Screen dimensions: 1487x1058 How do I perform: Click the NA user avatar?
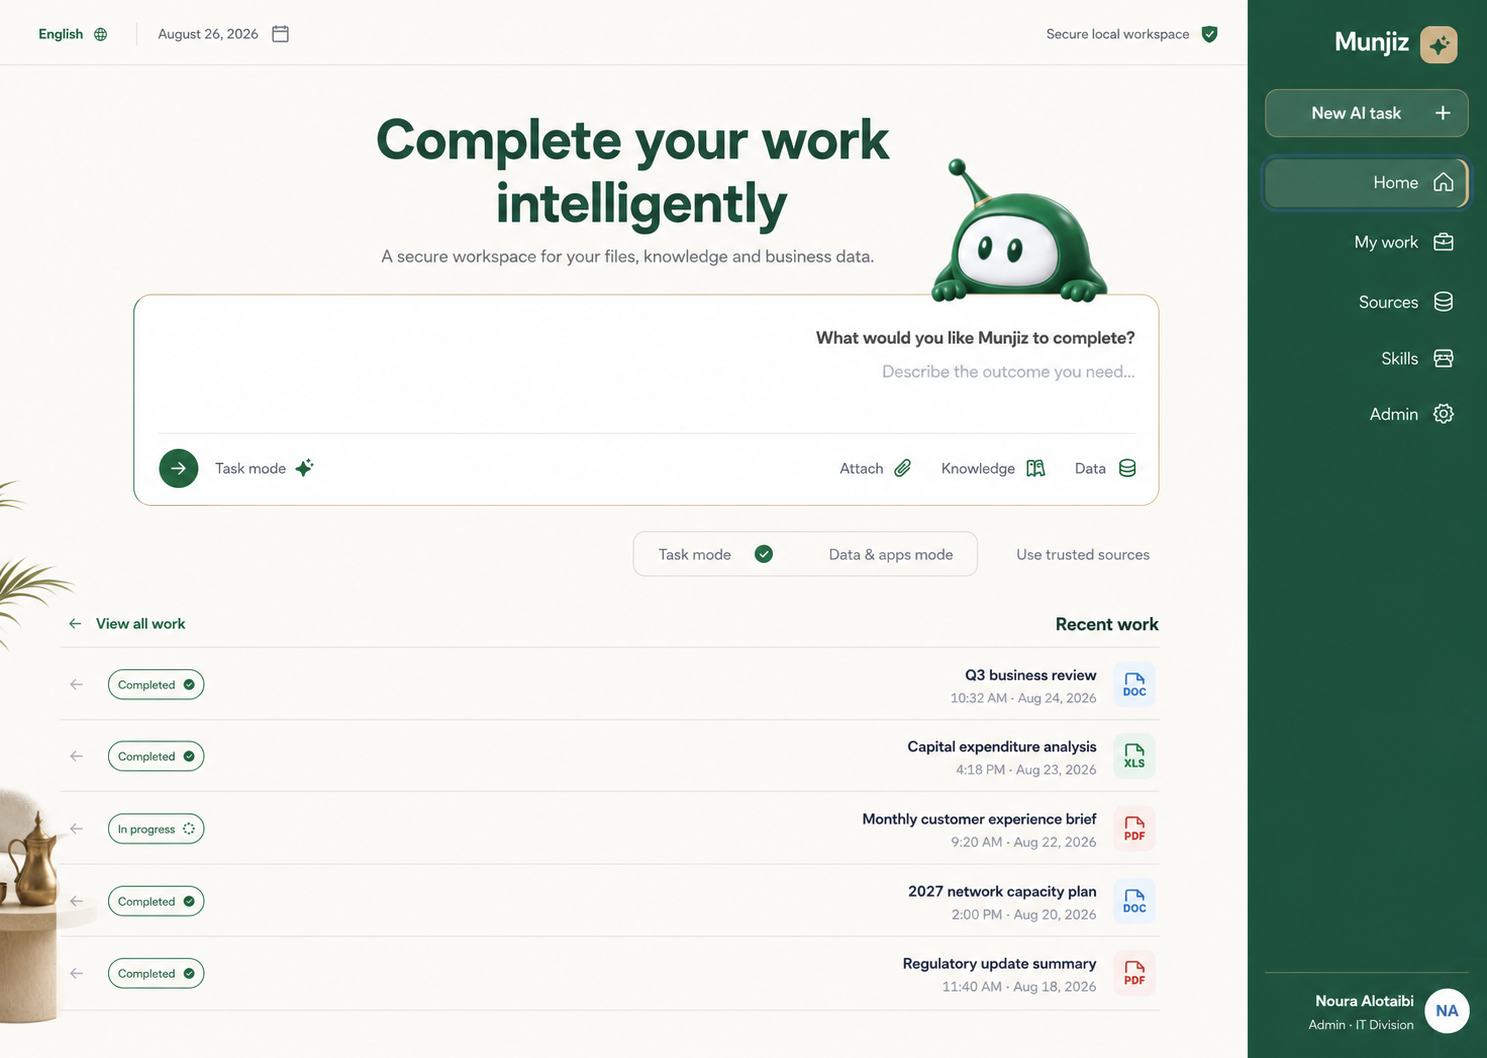pos(1446,1011)
